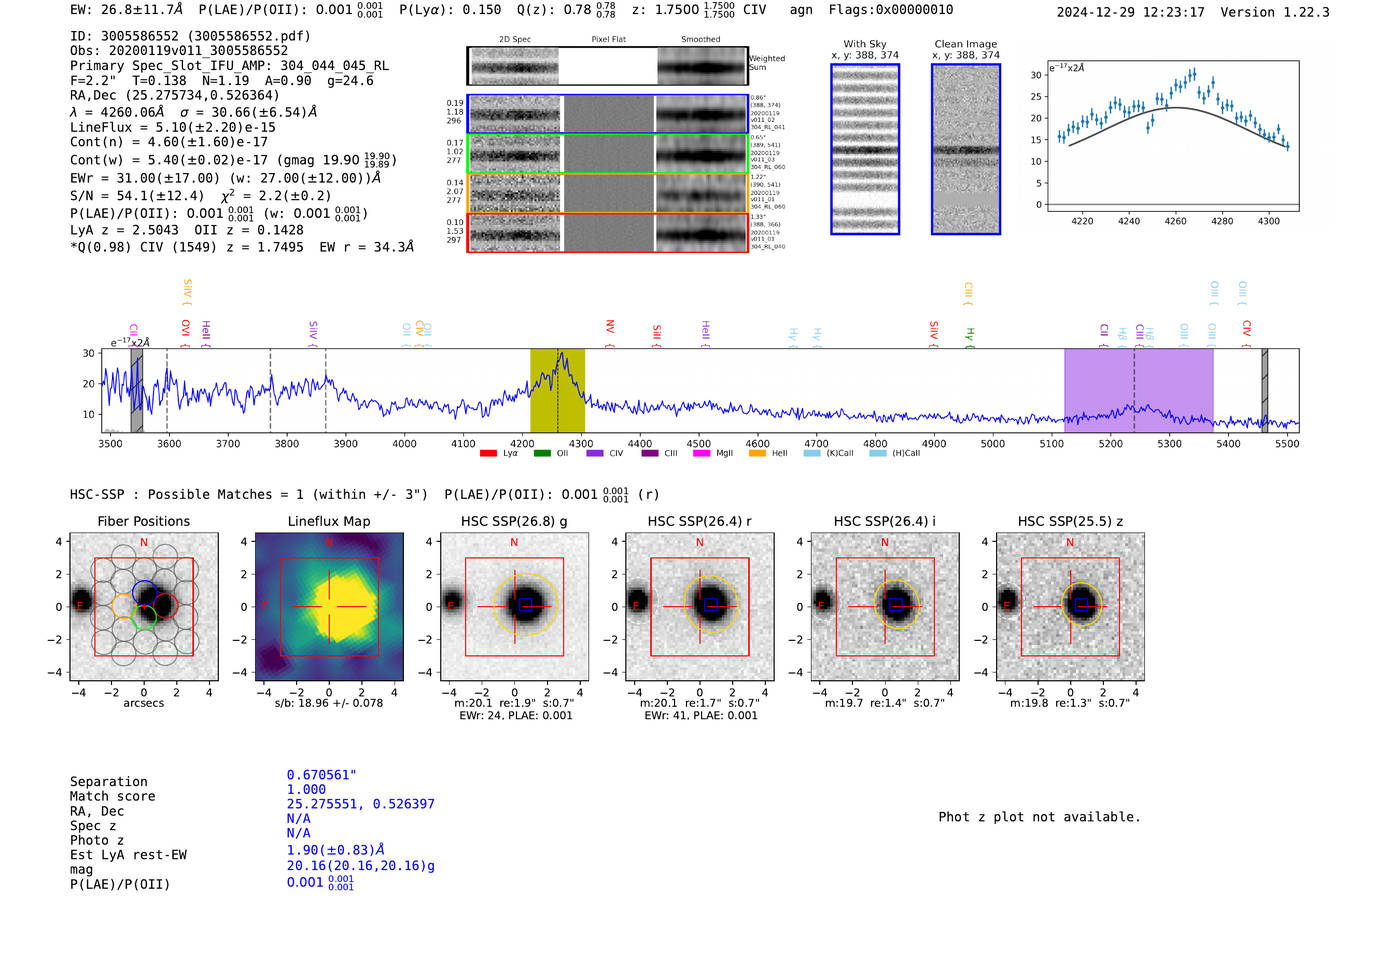This screenshot has width=1400, height=953.
Task: Click the Phot z plot not available text
Action: [x=1039, y=817]
